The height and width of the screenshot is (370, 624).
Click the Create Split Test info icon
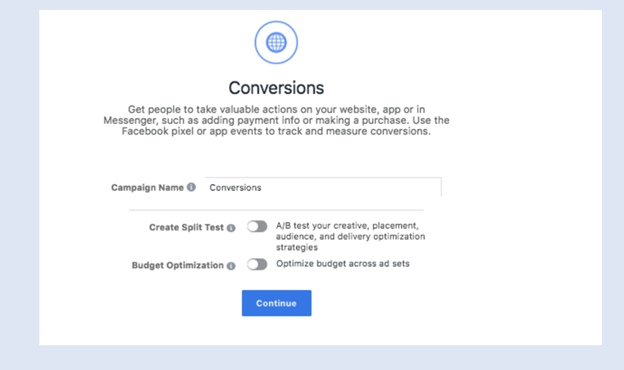(231, 228)
